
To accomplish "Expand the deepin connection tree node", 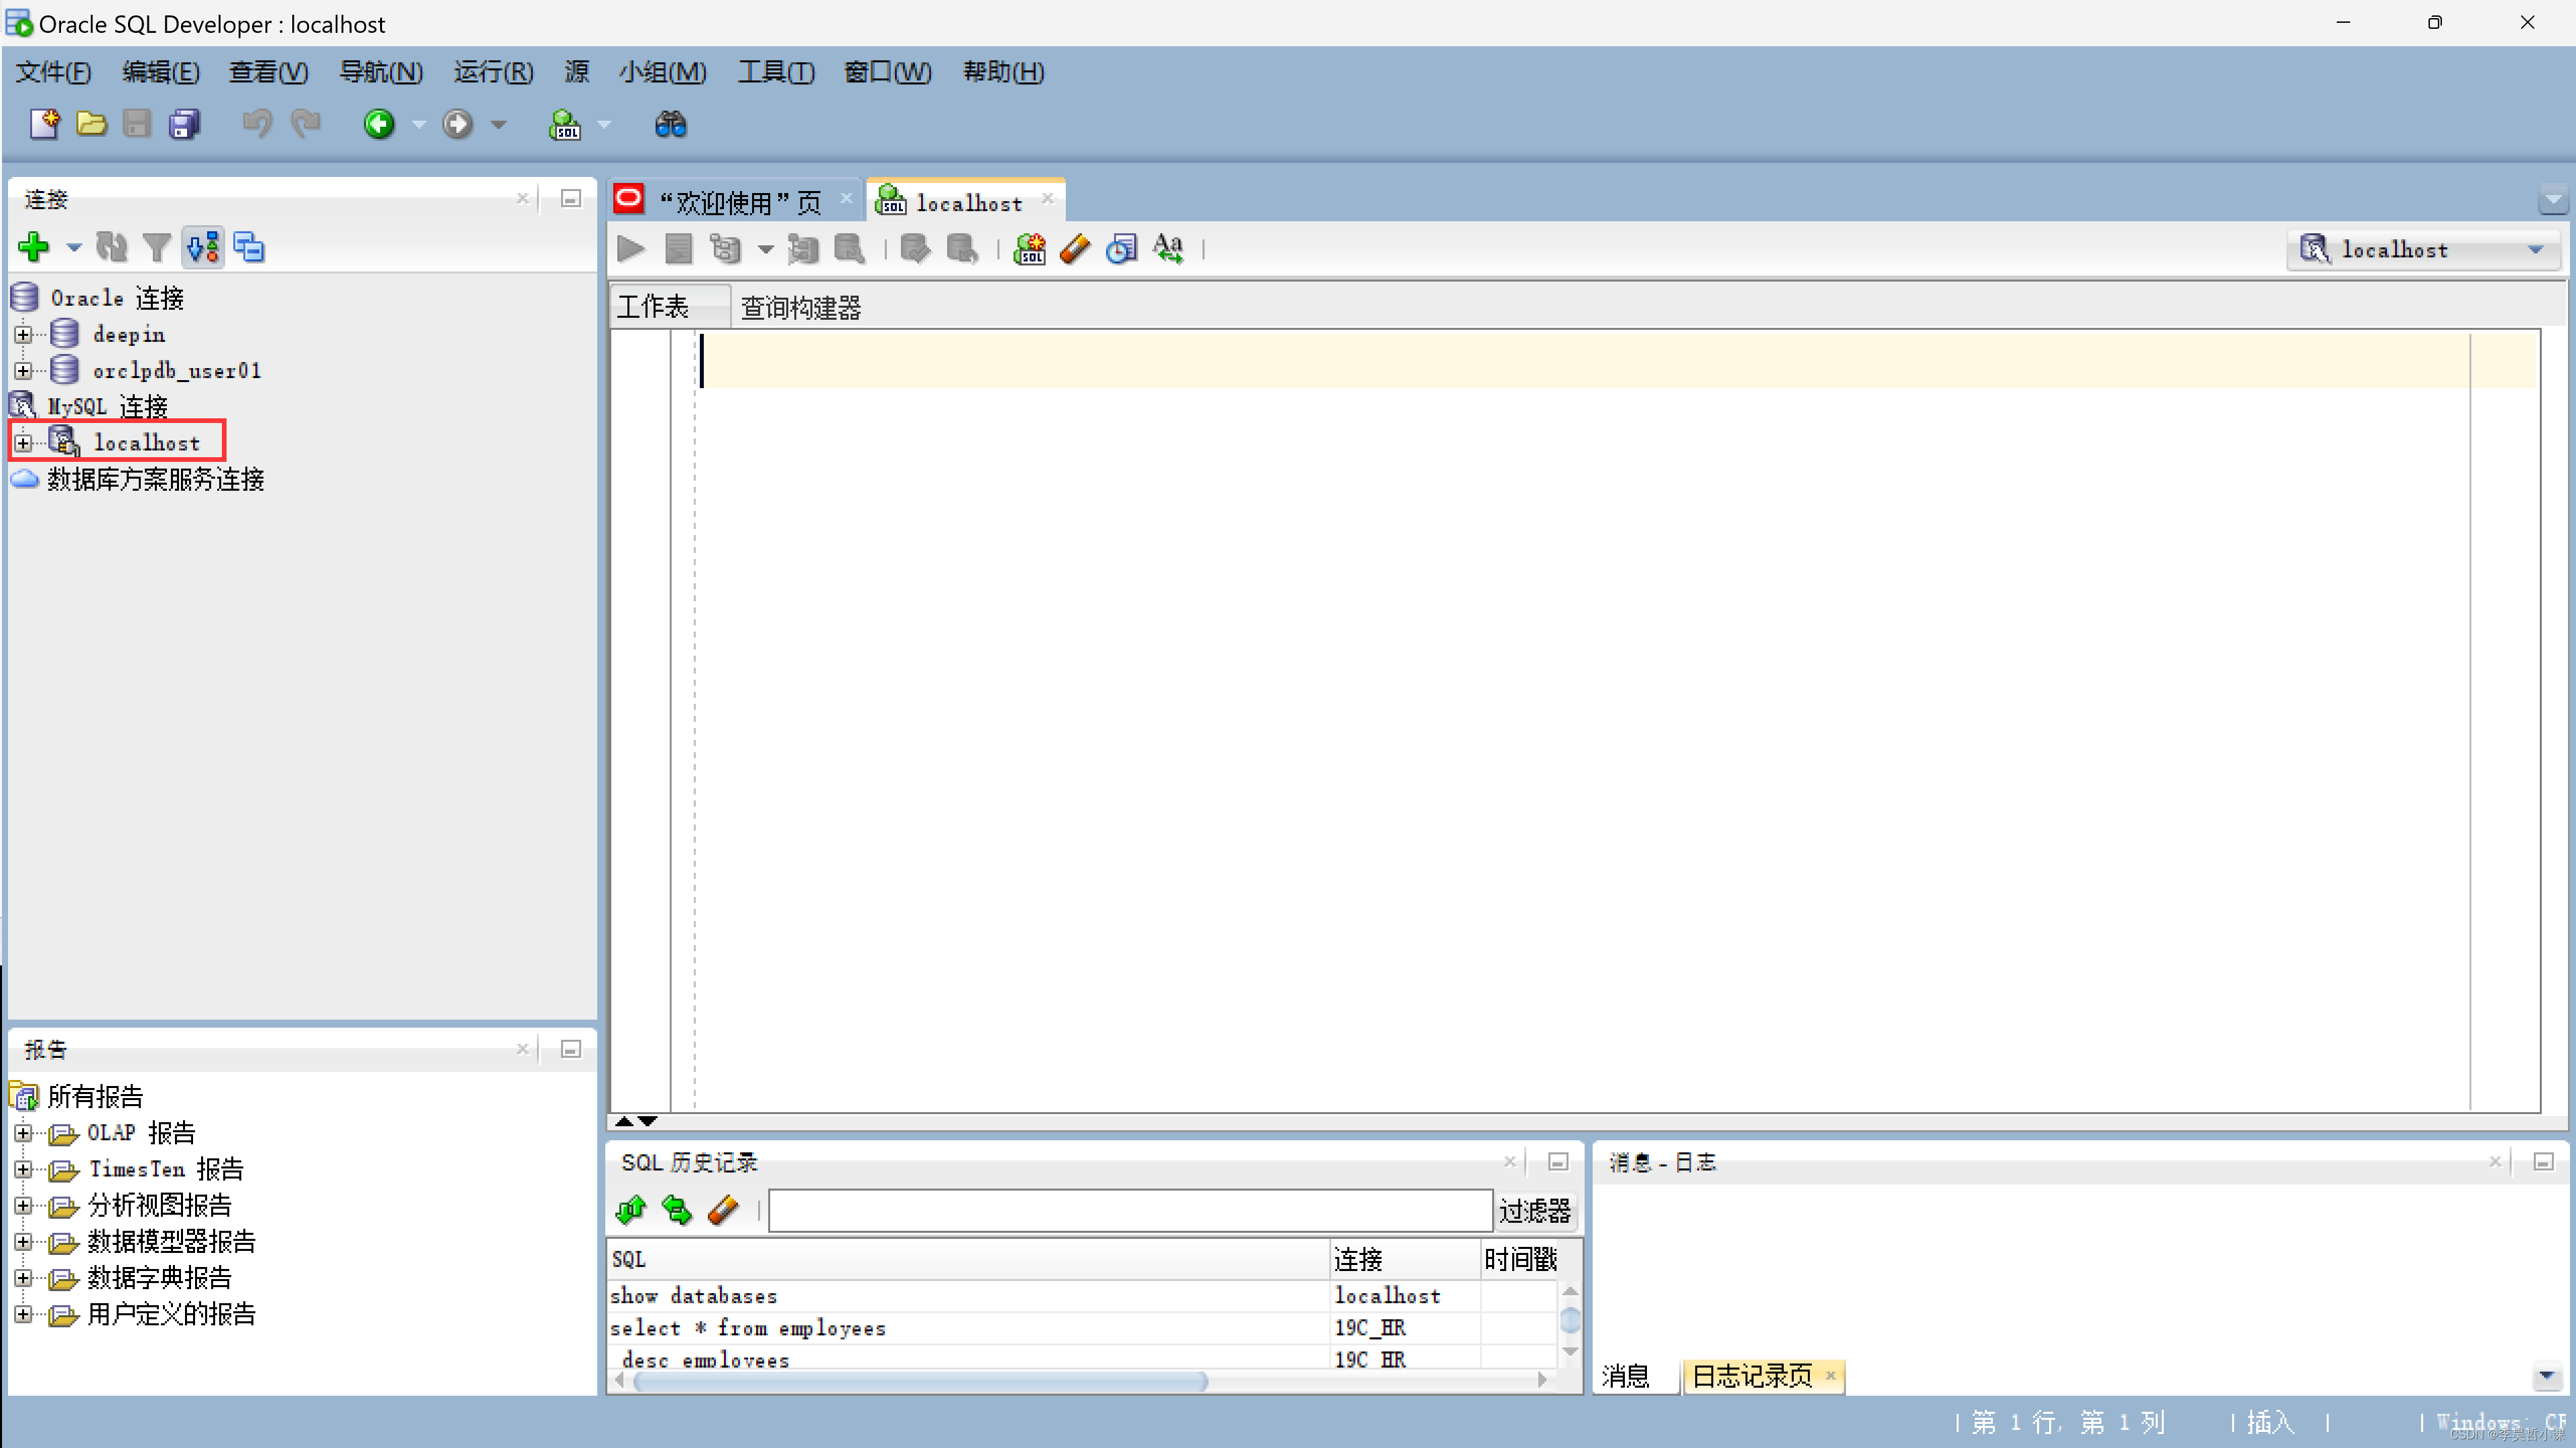I will pos(23,334).
